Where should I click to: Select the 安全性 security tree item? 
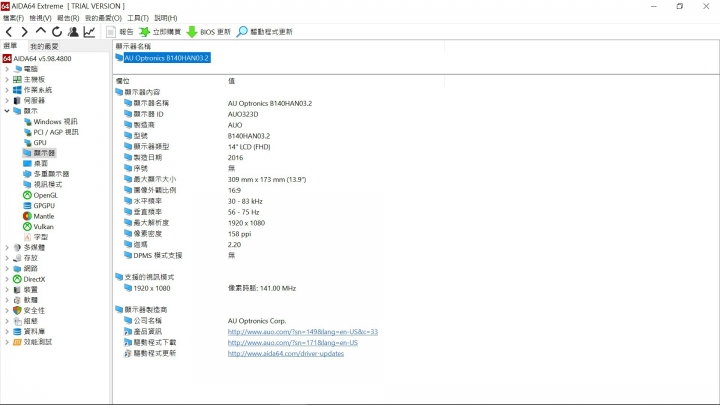[29, 311]
